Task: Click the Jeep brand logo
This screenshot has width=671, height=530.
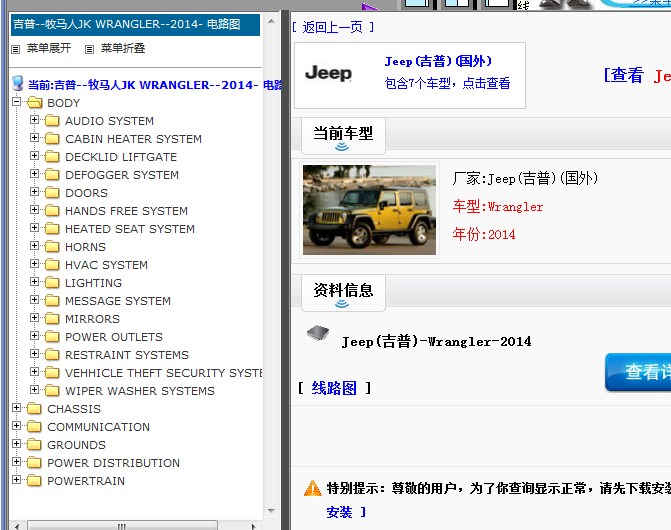Action: coord(328,73)
